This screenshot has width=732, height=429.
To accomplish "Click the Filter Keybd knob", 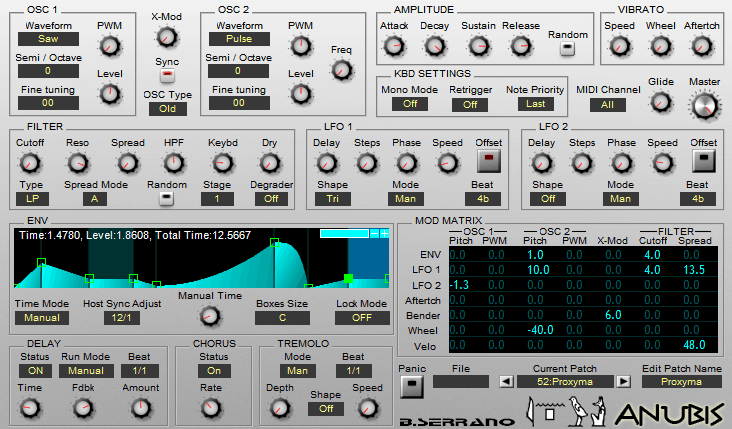I will click(x=223, y=163).
